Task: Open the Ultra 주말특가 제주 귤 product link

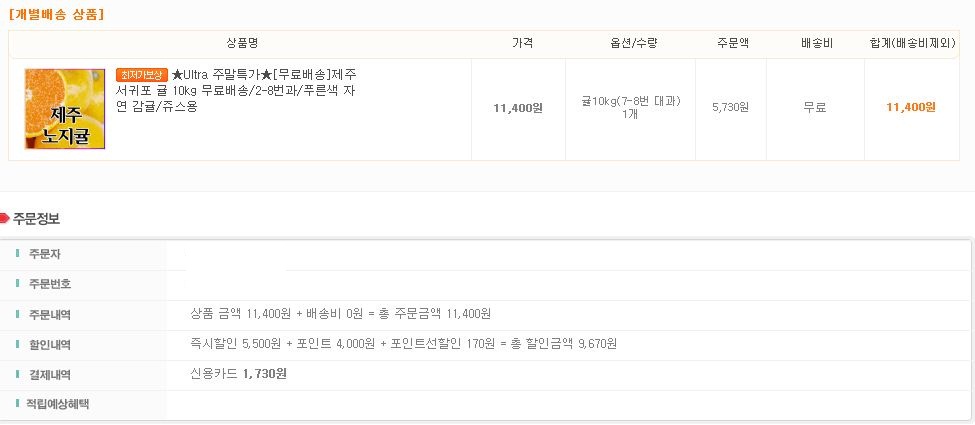Action: [237, 91]
